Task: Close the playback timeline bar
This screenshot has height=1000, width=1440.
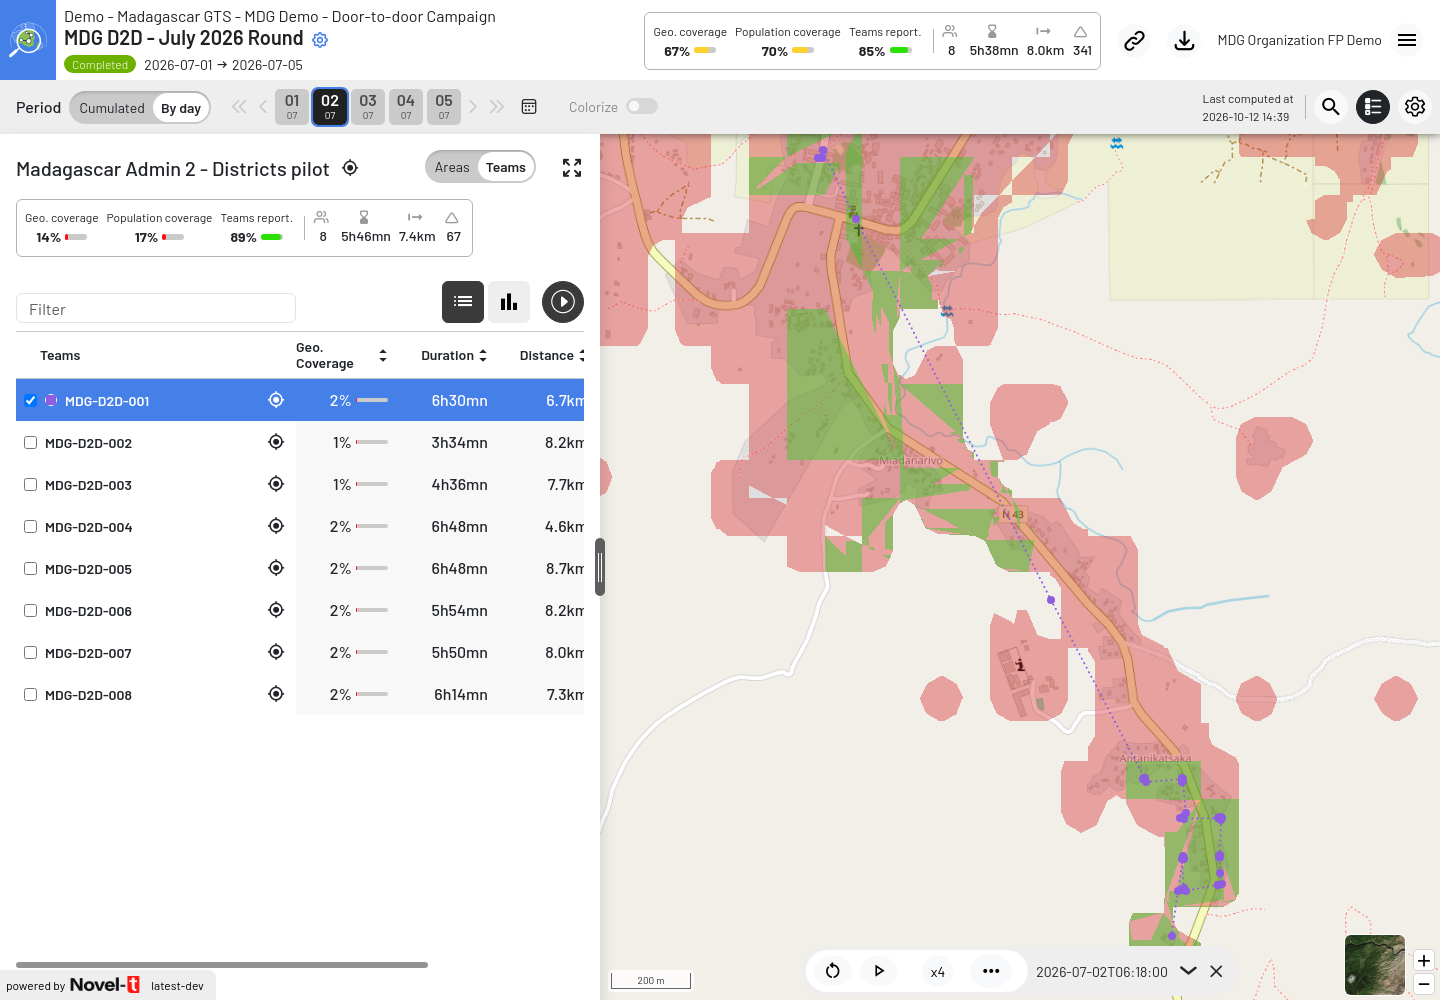Action: tap(1216, 971)
